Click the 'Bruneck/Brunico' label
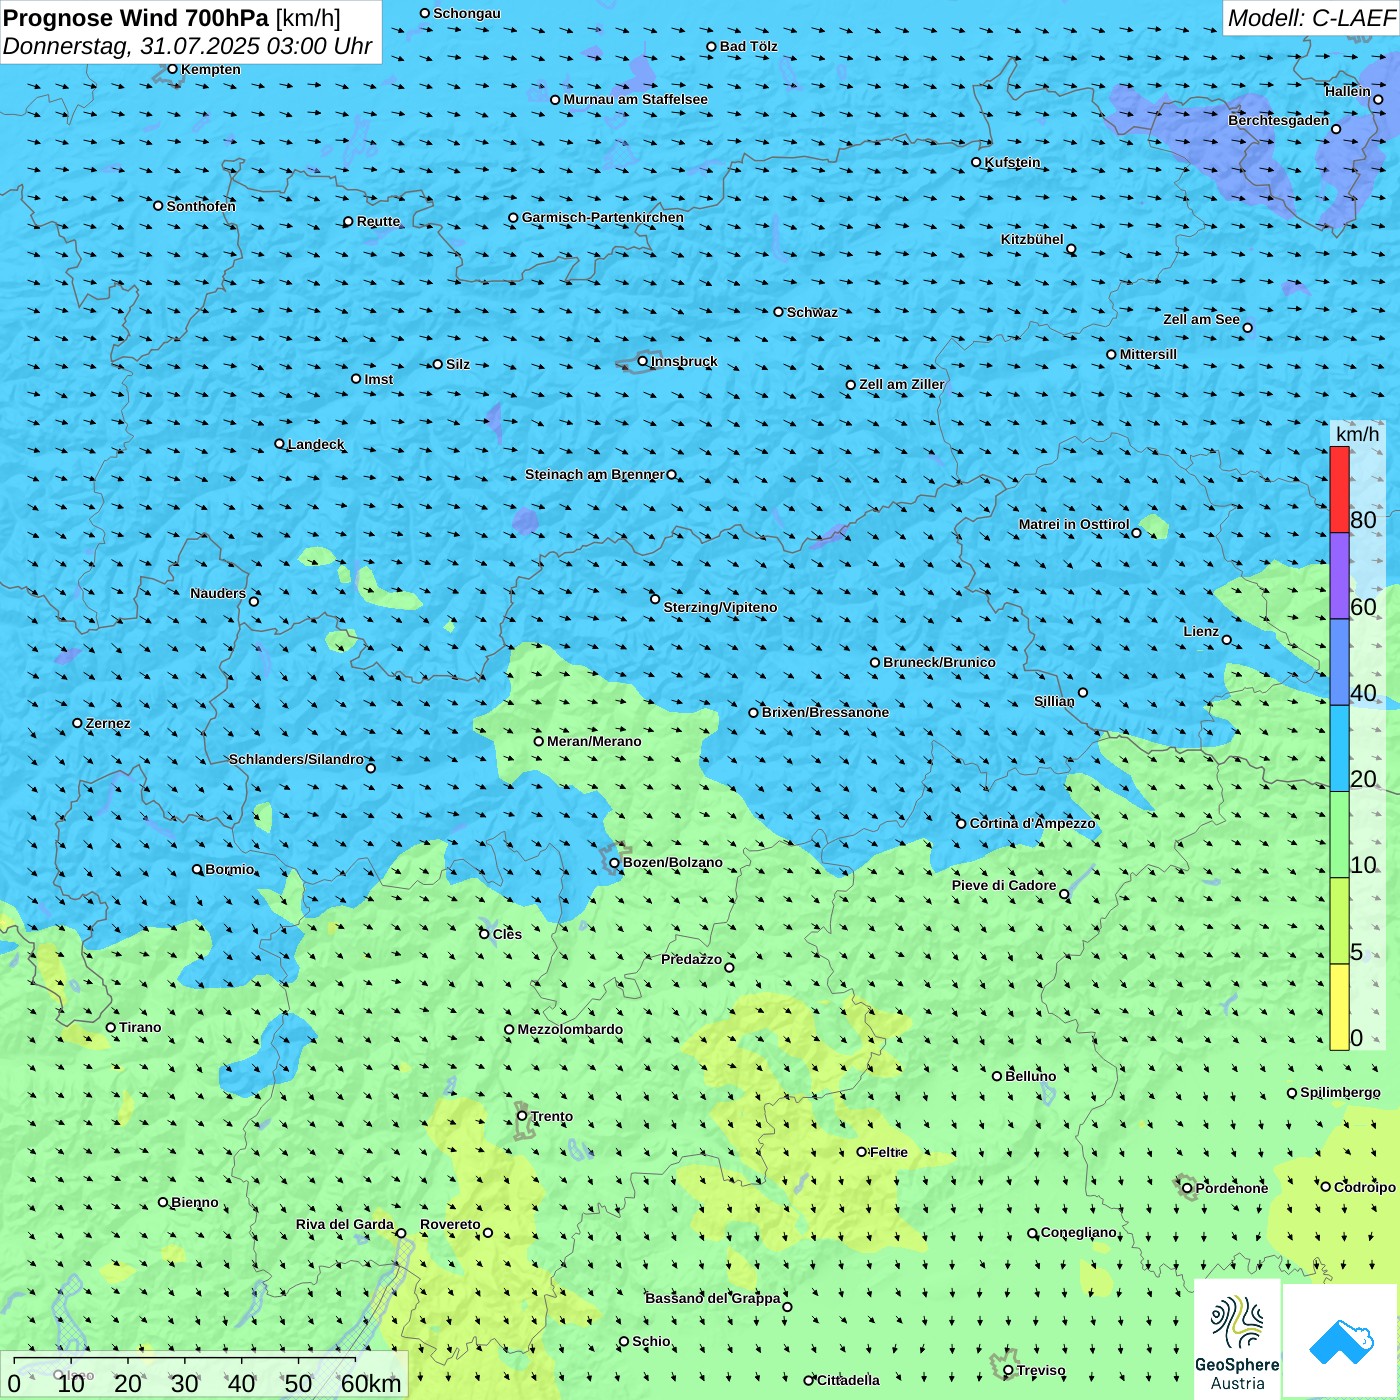The height and width of the screenshot is (1400, 1400). tap(939, 662)
